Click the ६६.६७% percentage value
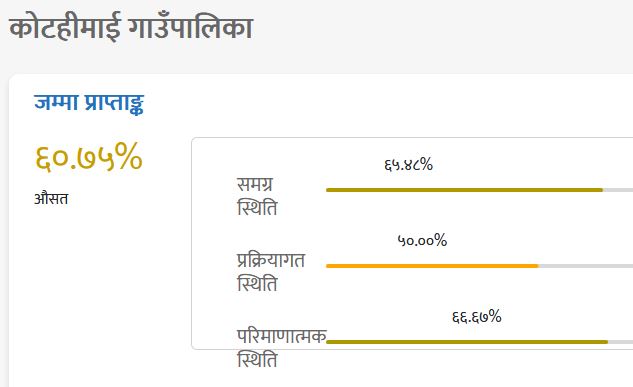Viewport: 633px width, 387px height. click(x=477, y=316)
